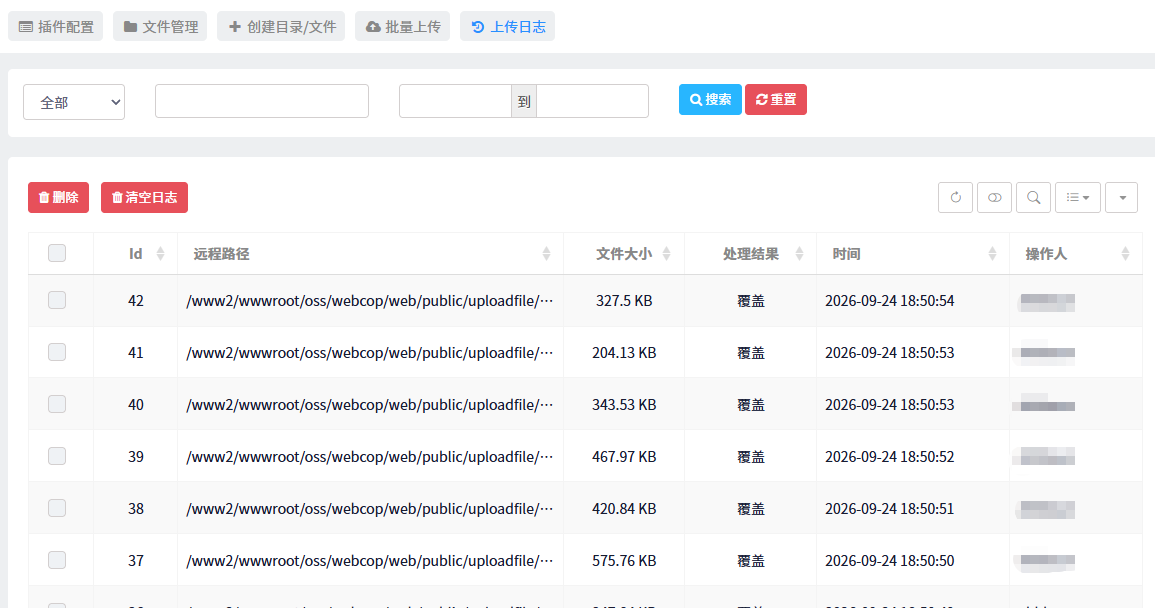Check the row with Id 39

(57, 456)
